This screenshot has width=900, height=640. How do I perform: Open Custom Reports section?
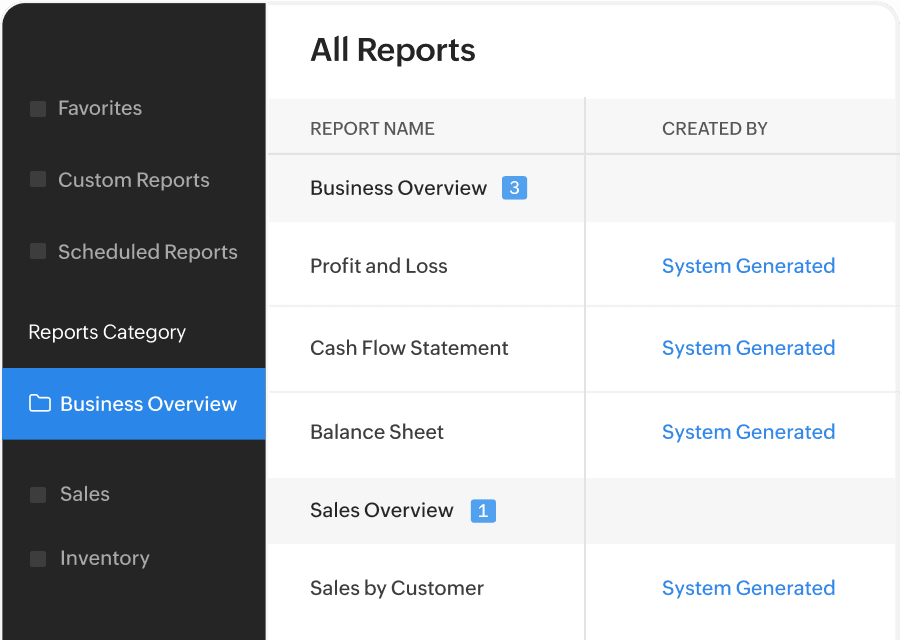(134, 180)
